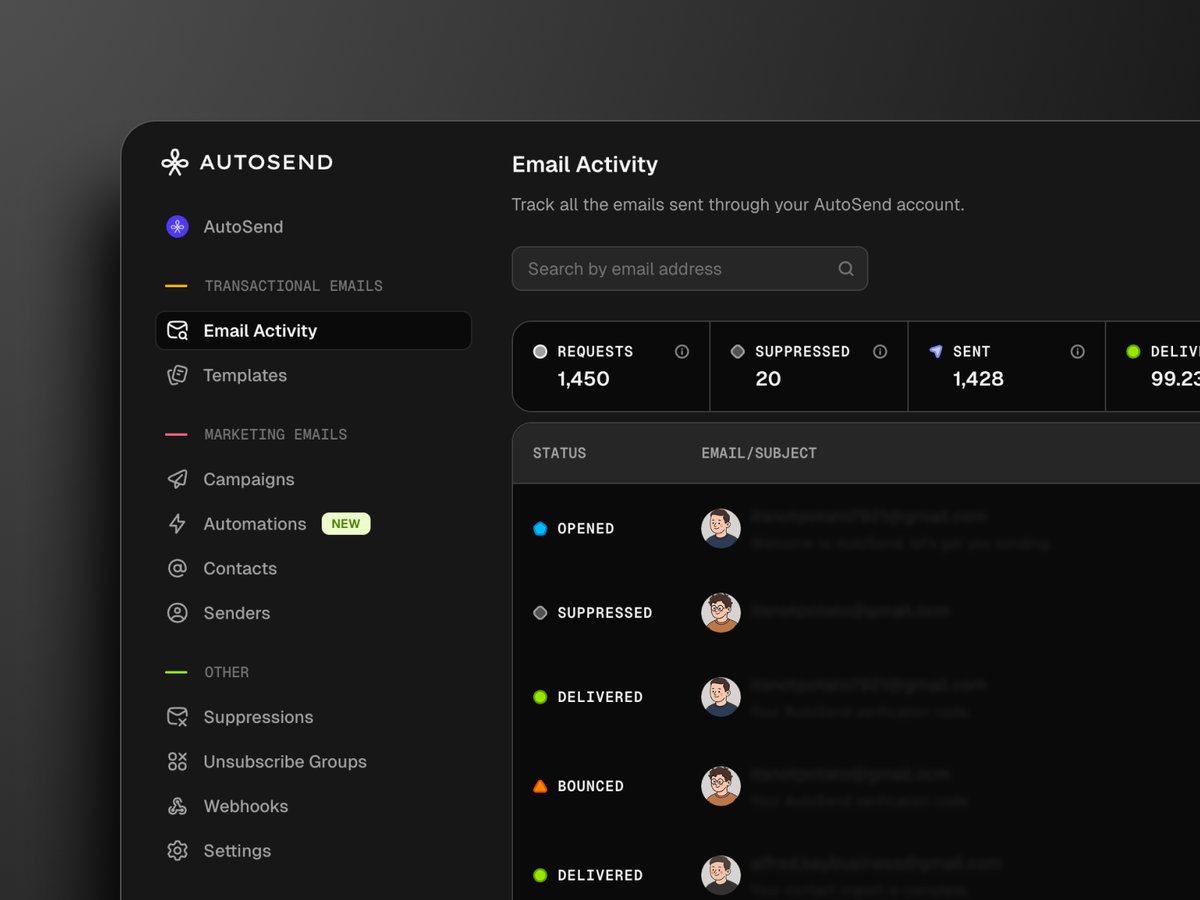Open Suppressions page

(x=258, y=717)
